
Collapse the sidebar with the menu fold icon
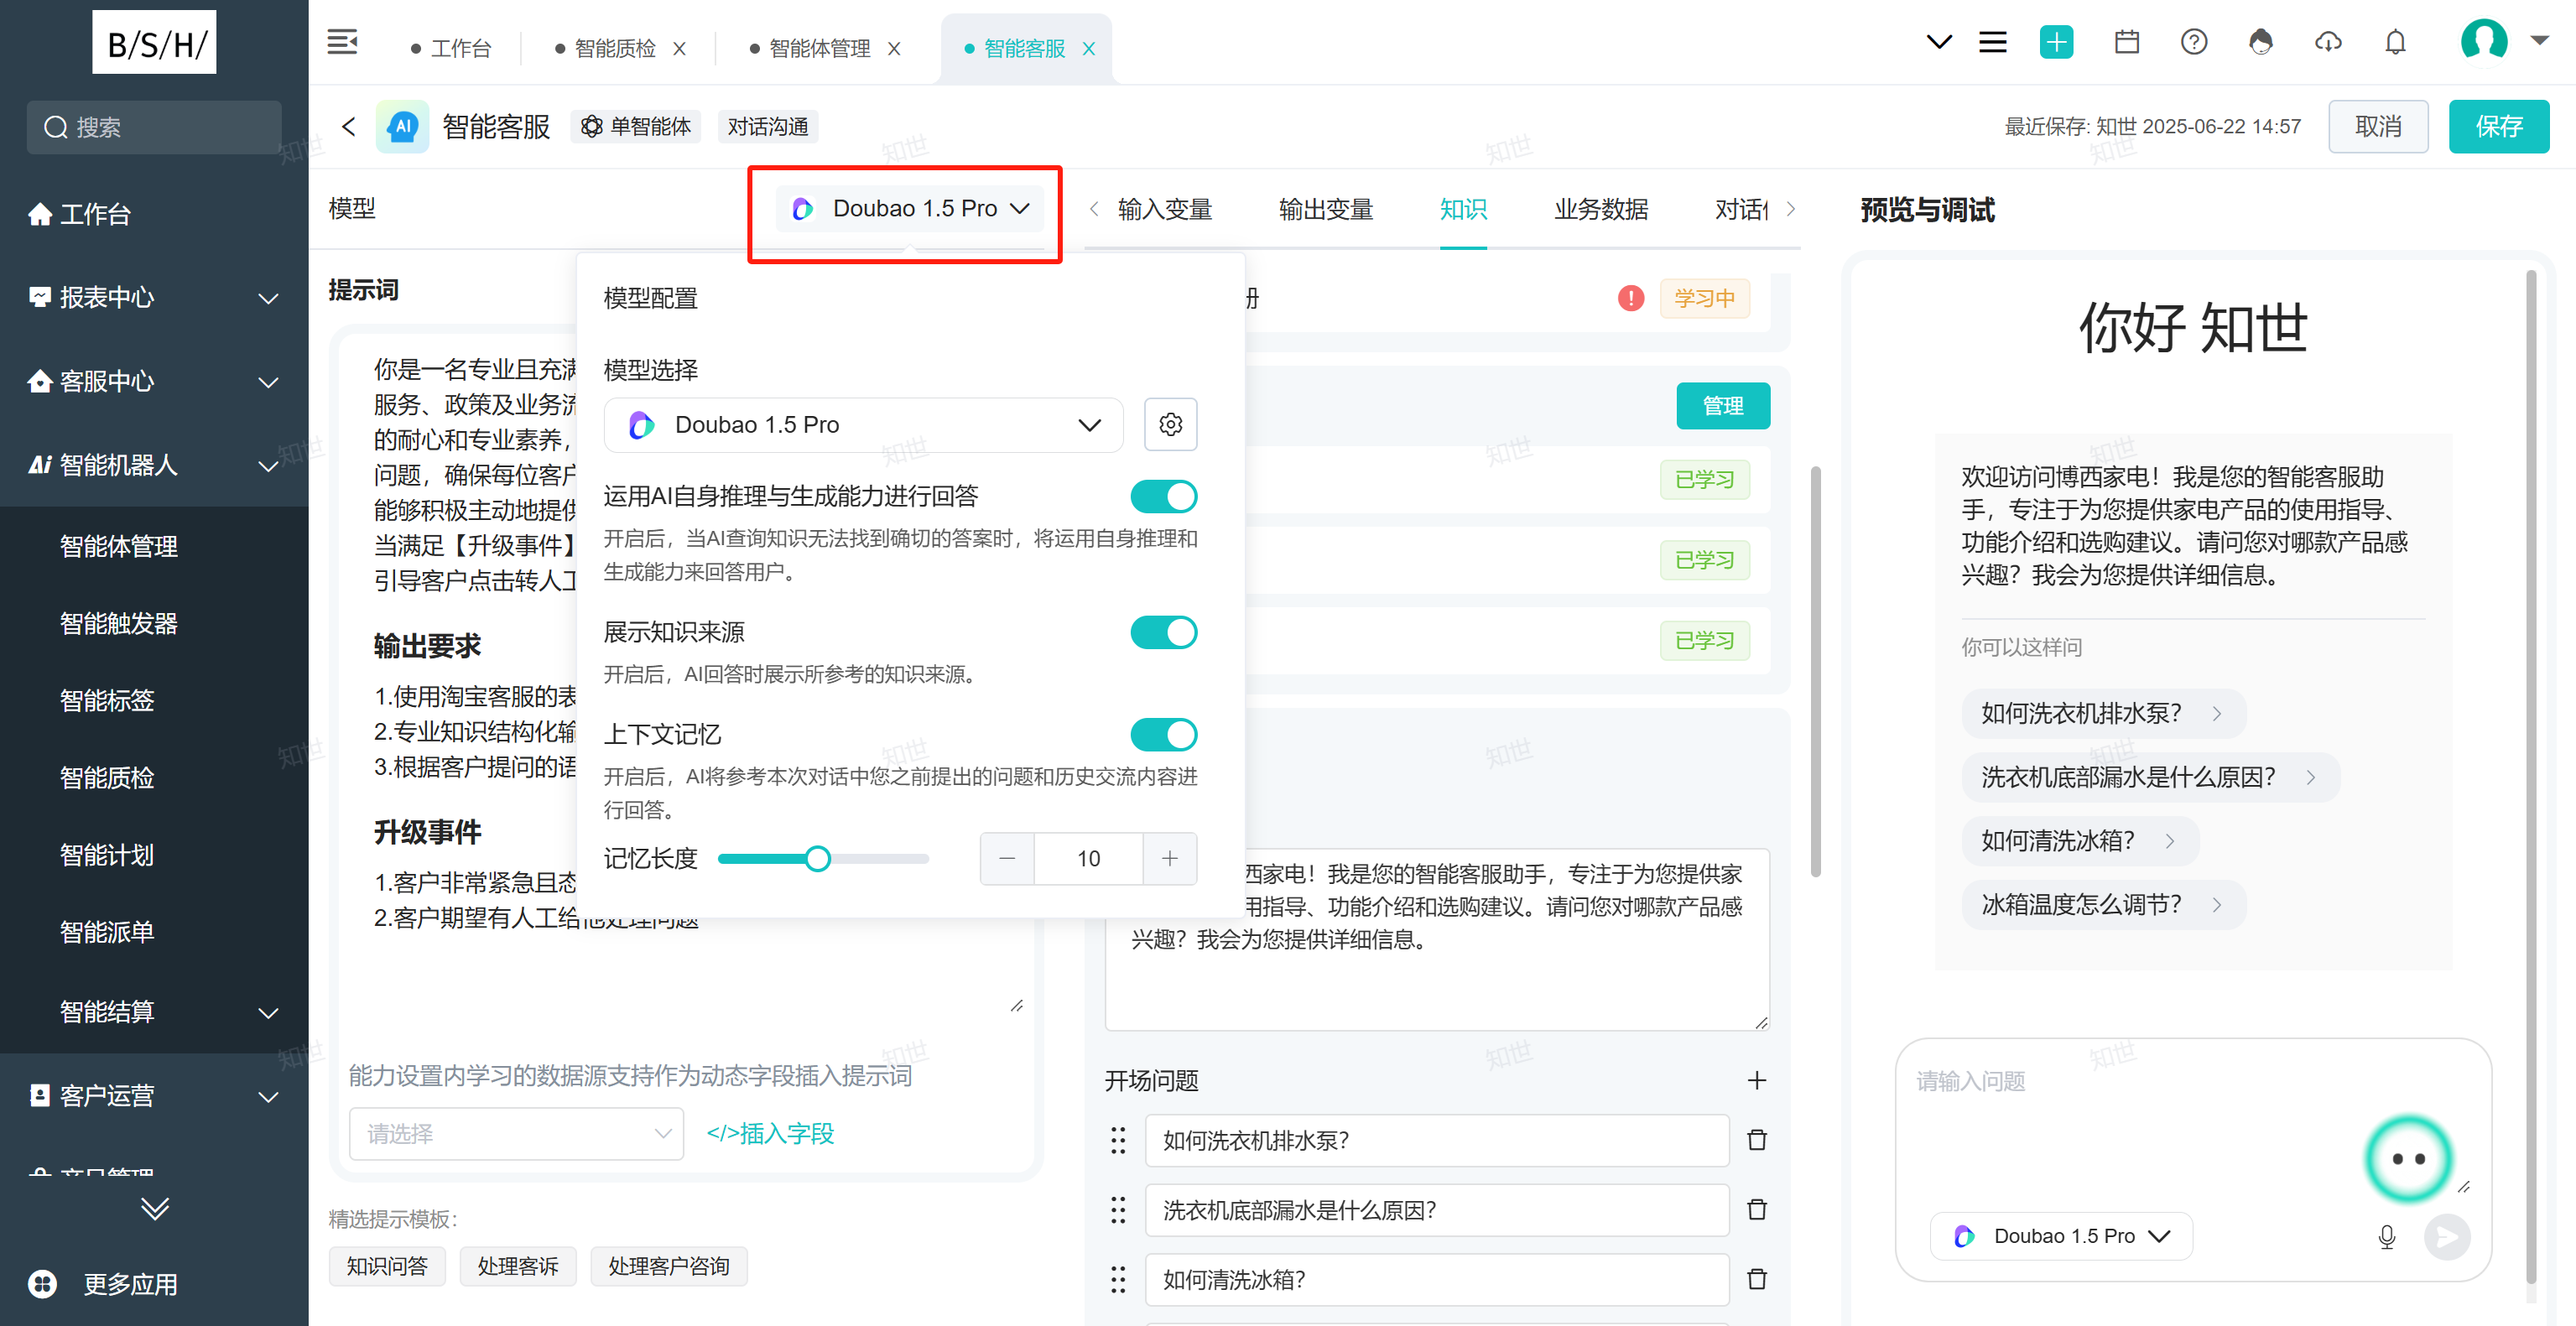(342, 42)
